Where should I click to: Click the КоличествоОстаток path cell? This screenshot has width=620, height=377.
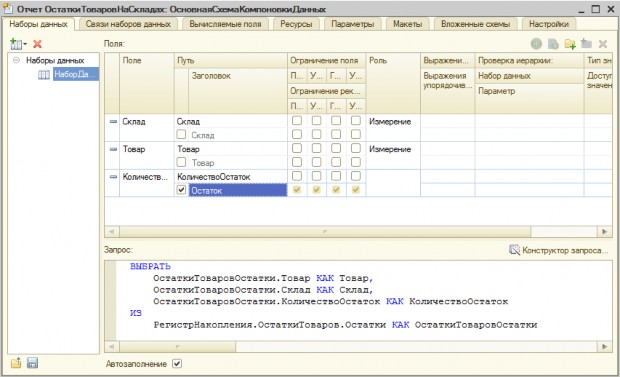[231, 177]
